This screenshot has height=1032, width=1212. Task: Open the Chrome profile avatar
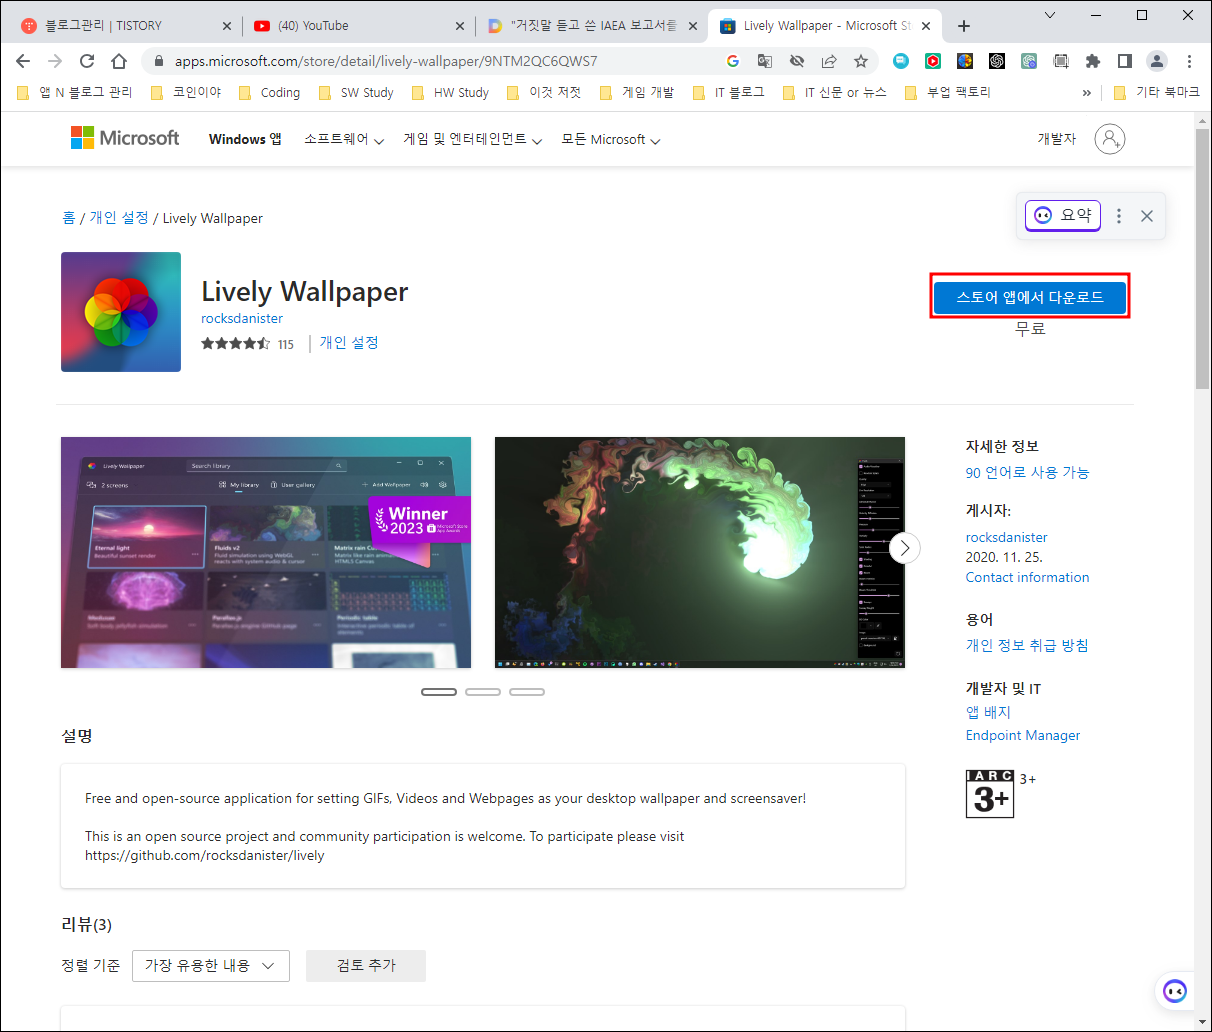tap(1157, 61)
